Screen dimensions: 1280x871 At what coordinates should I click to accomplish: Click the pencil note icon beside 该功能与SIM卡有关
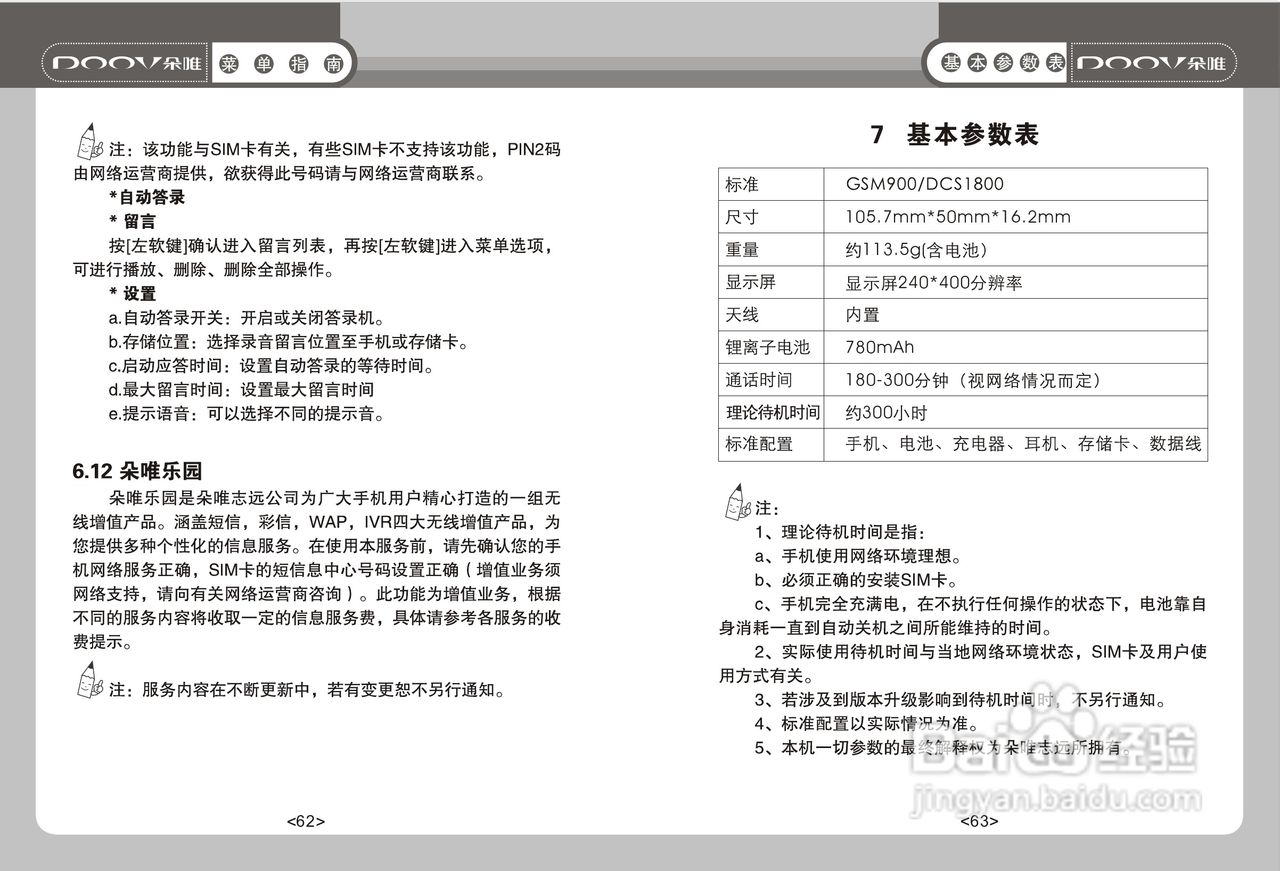[x=89, y=144]
